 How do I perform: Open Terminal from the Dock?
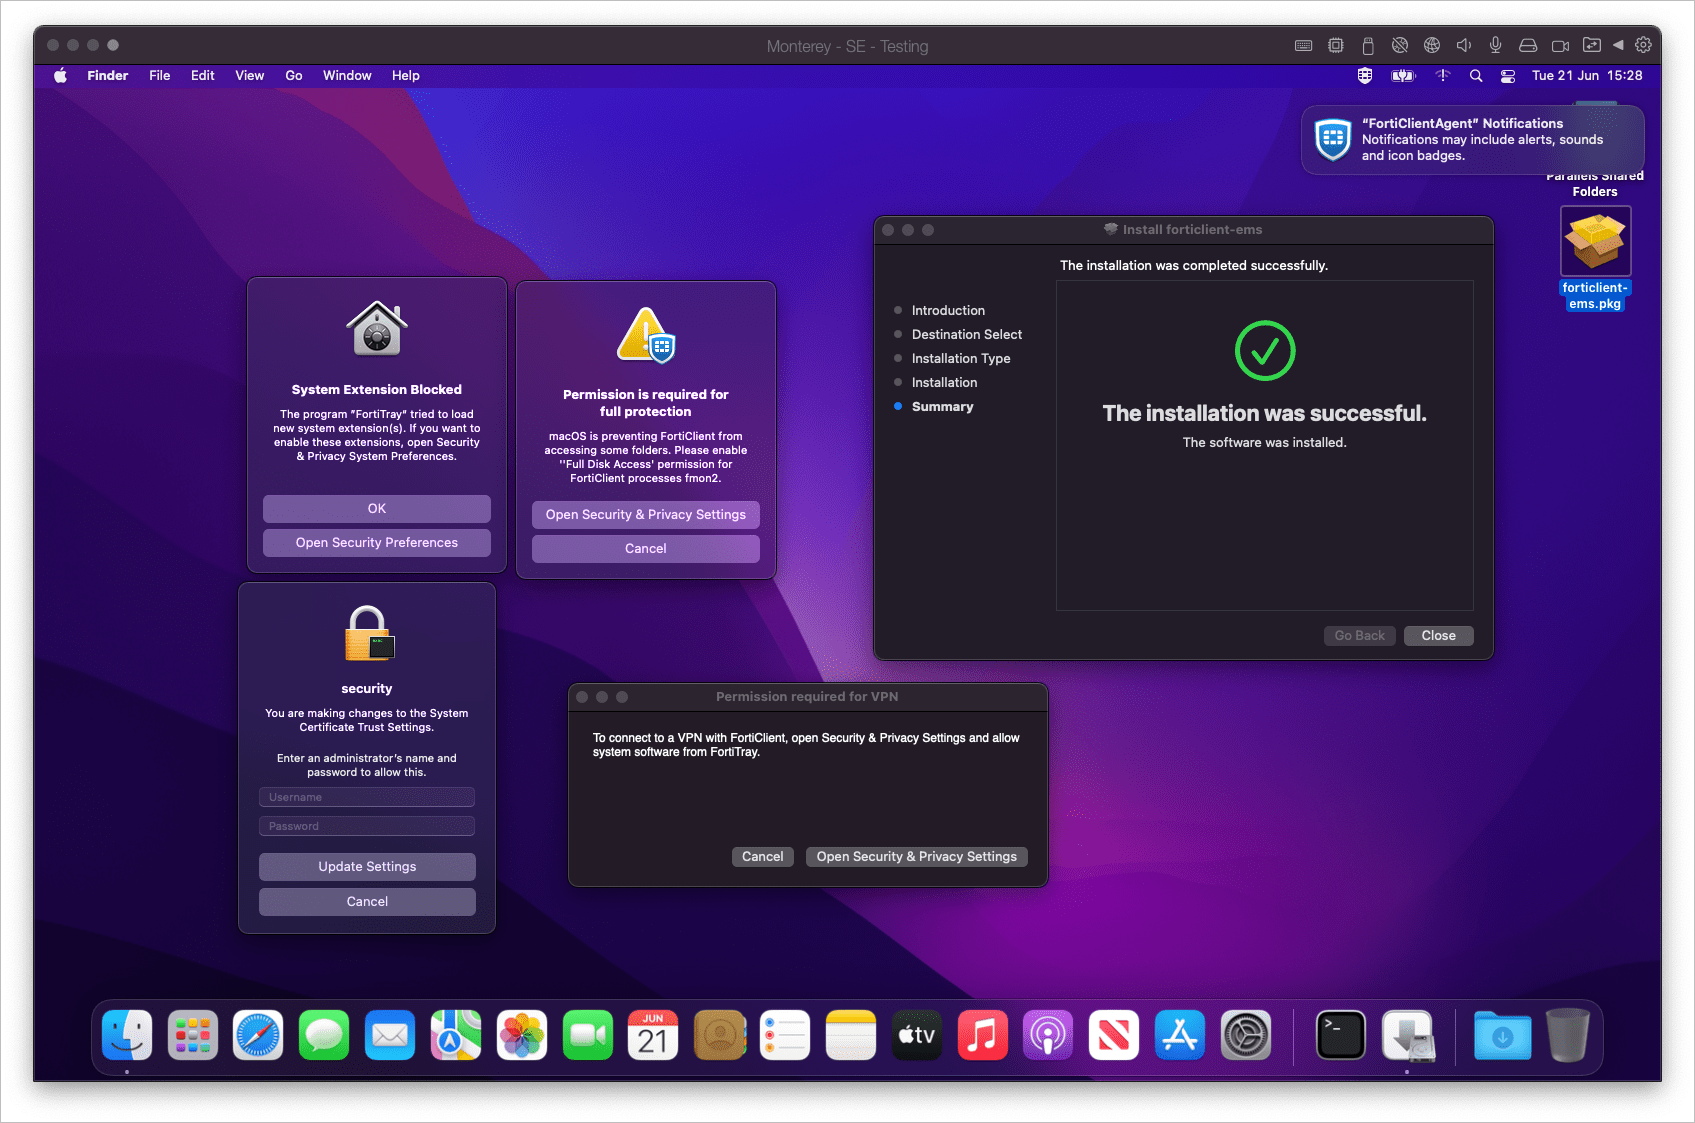point(1341,1035)
